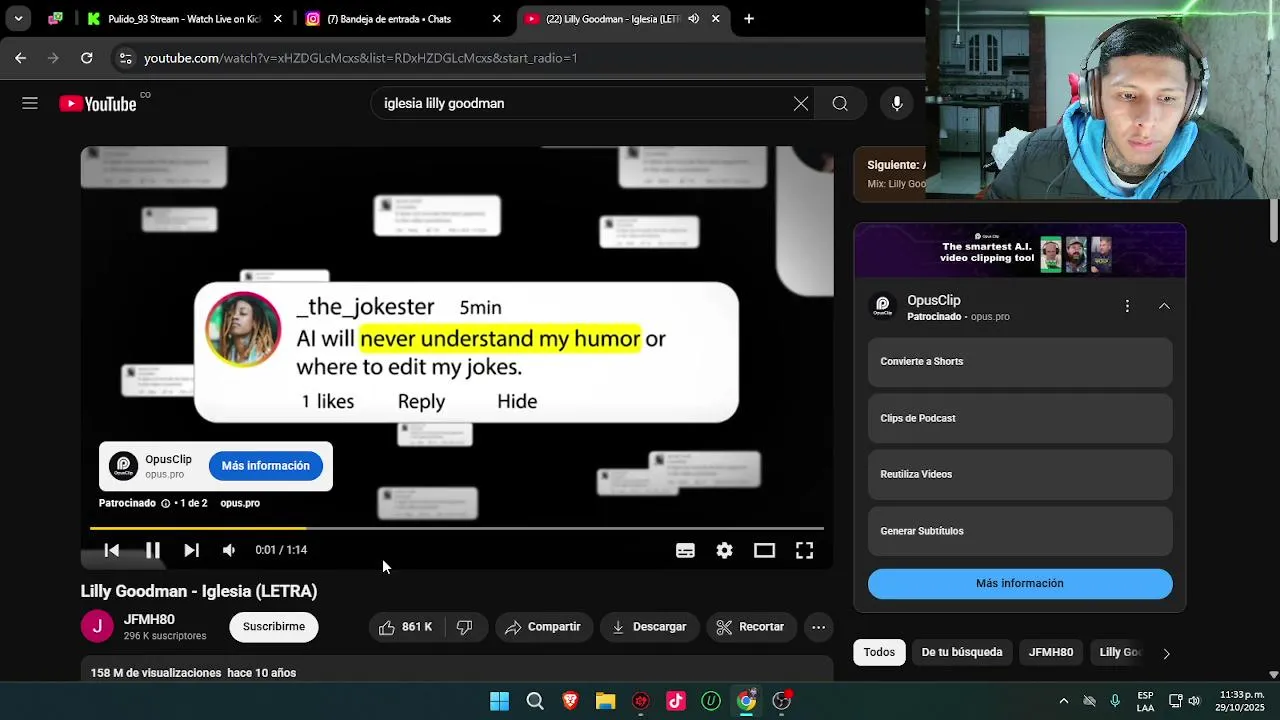Skip to the next video
The image size is (1280, 720).
coord(191,550)
